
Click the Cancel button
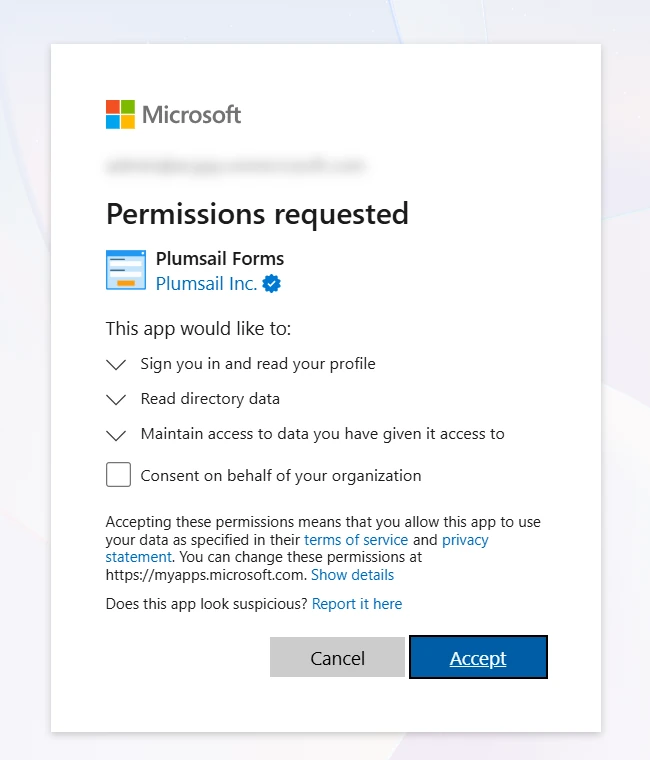[x=337, y=657]
